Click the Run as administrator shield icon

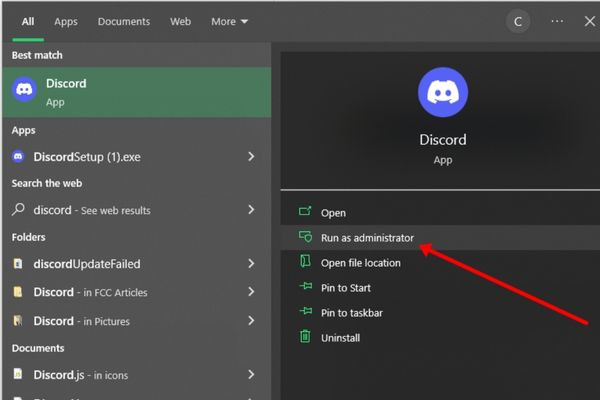coord(305,237)
